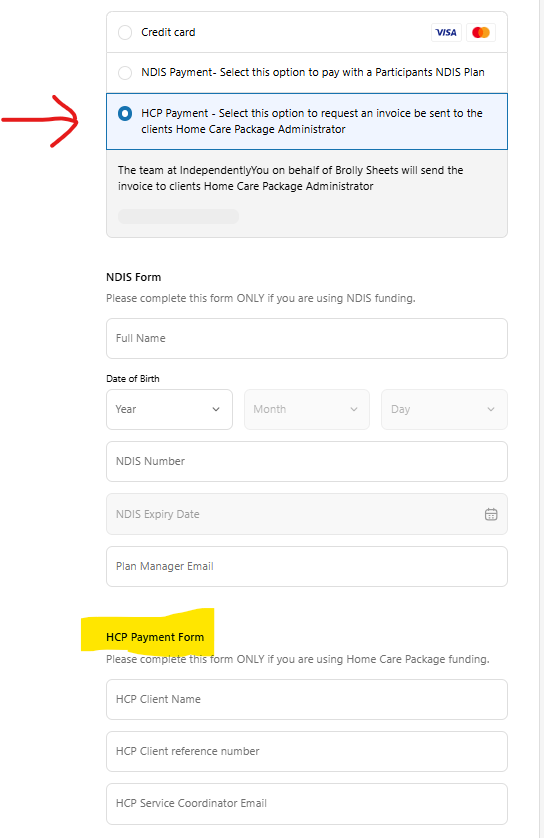This screenshot has width=544, height=838.
Task: Click the Date of Birth label
Action: [133, 378]
